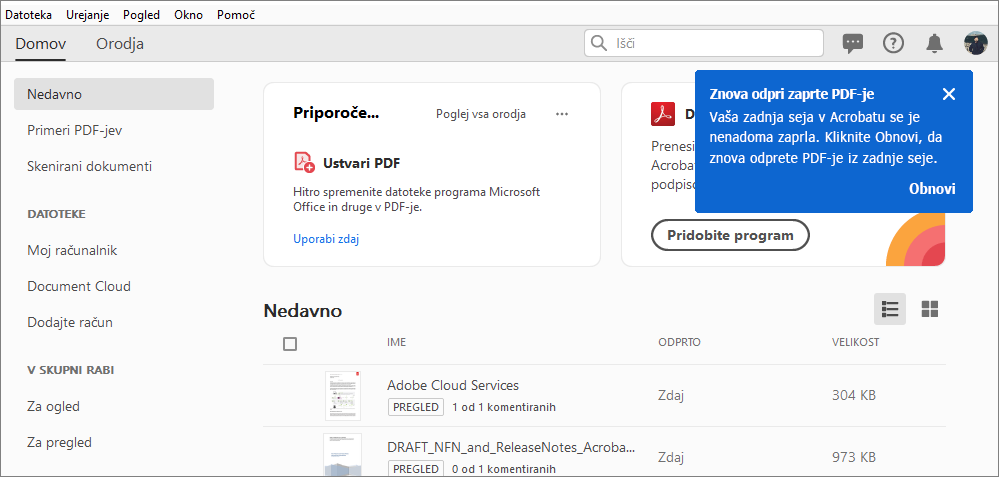Viewport: 999px width, 477px height.
Task: Click the 304 KB size value
Action: 854,395
